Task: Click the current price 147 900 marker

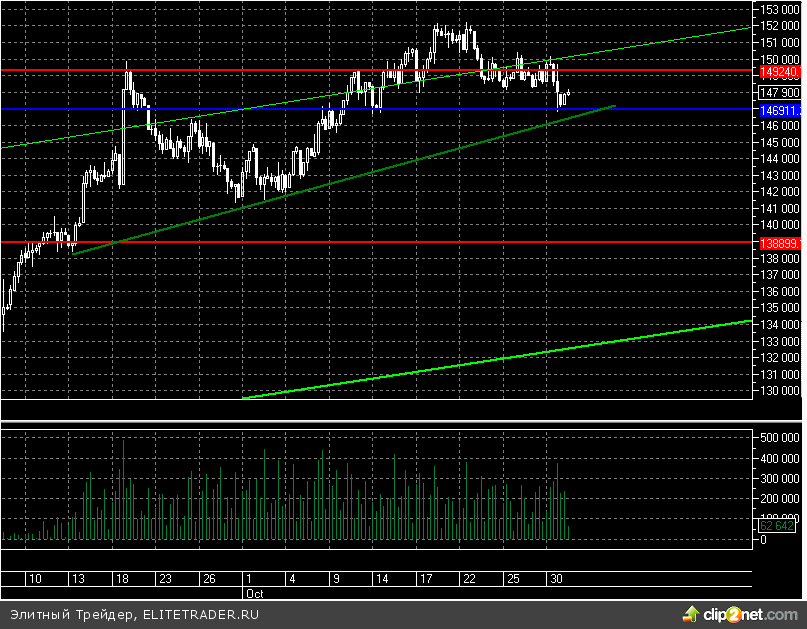Action: (778, 91)
